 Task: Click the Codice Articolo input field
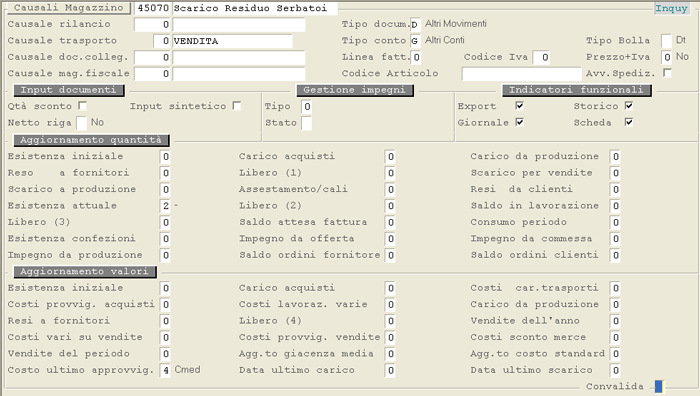(x=521, y=74)
